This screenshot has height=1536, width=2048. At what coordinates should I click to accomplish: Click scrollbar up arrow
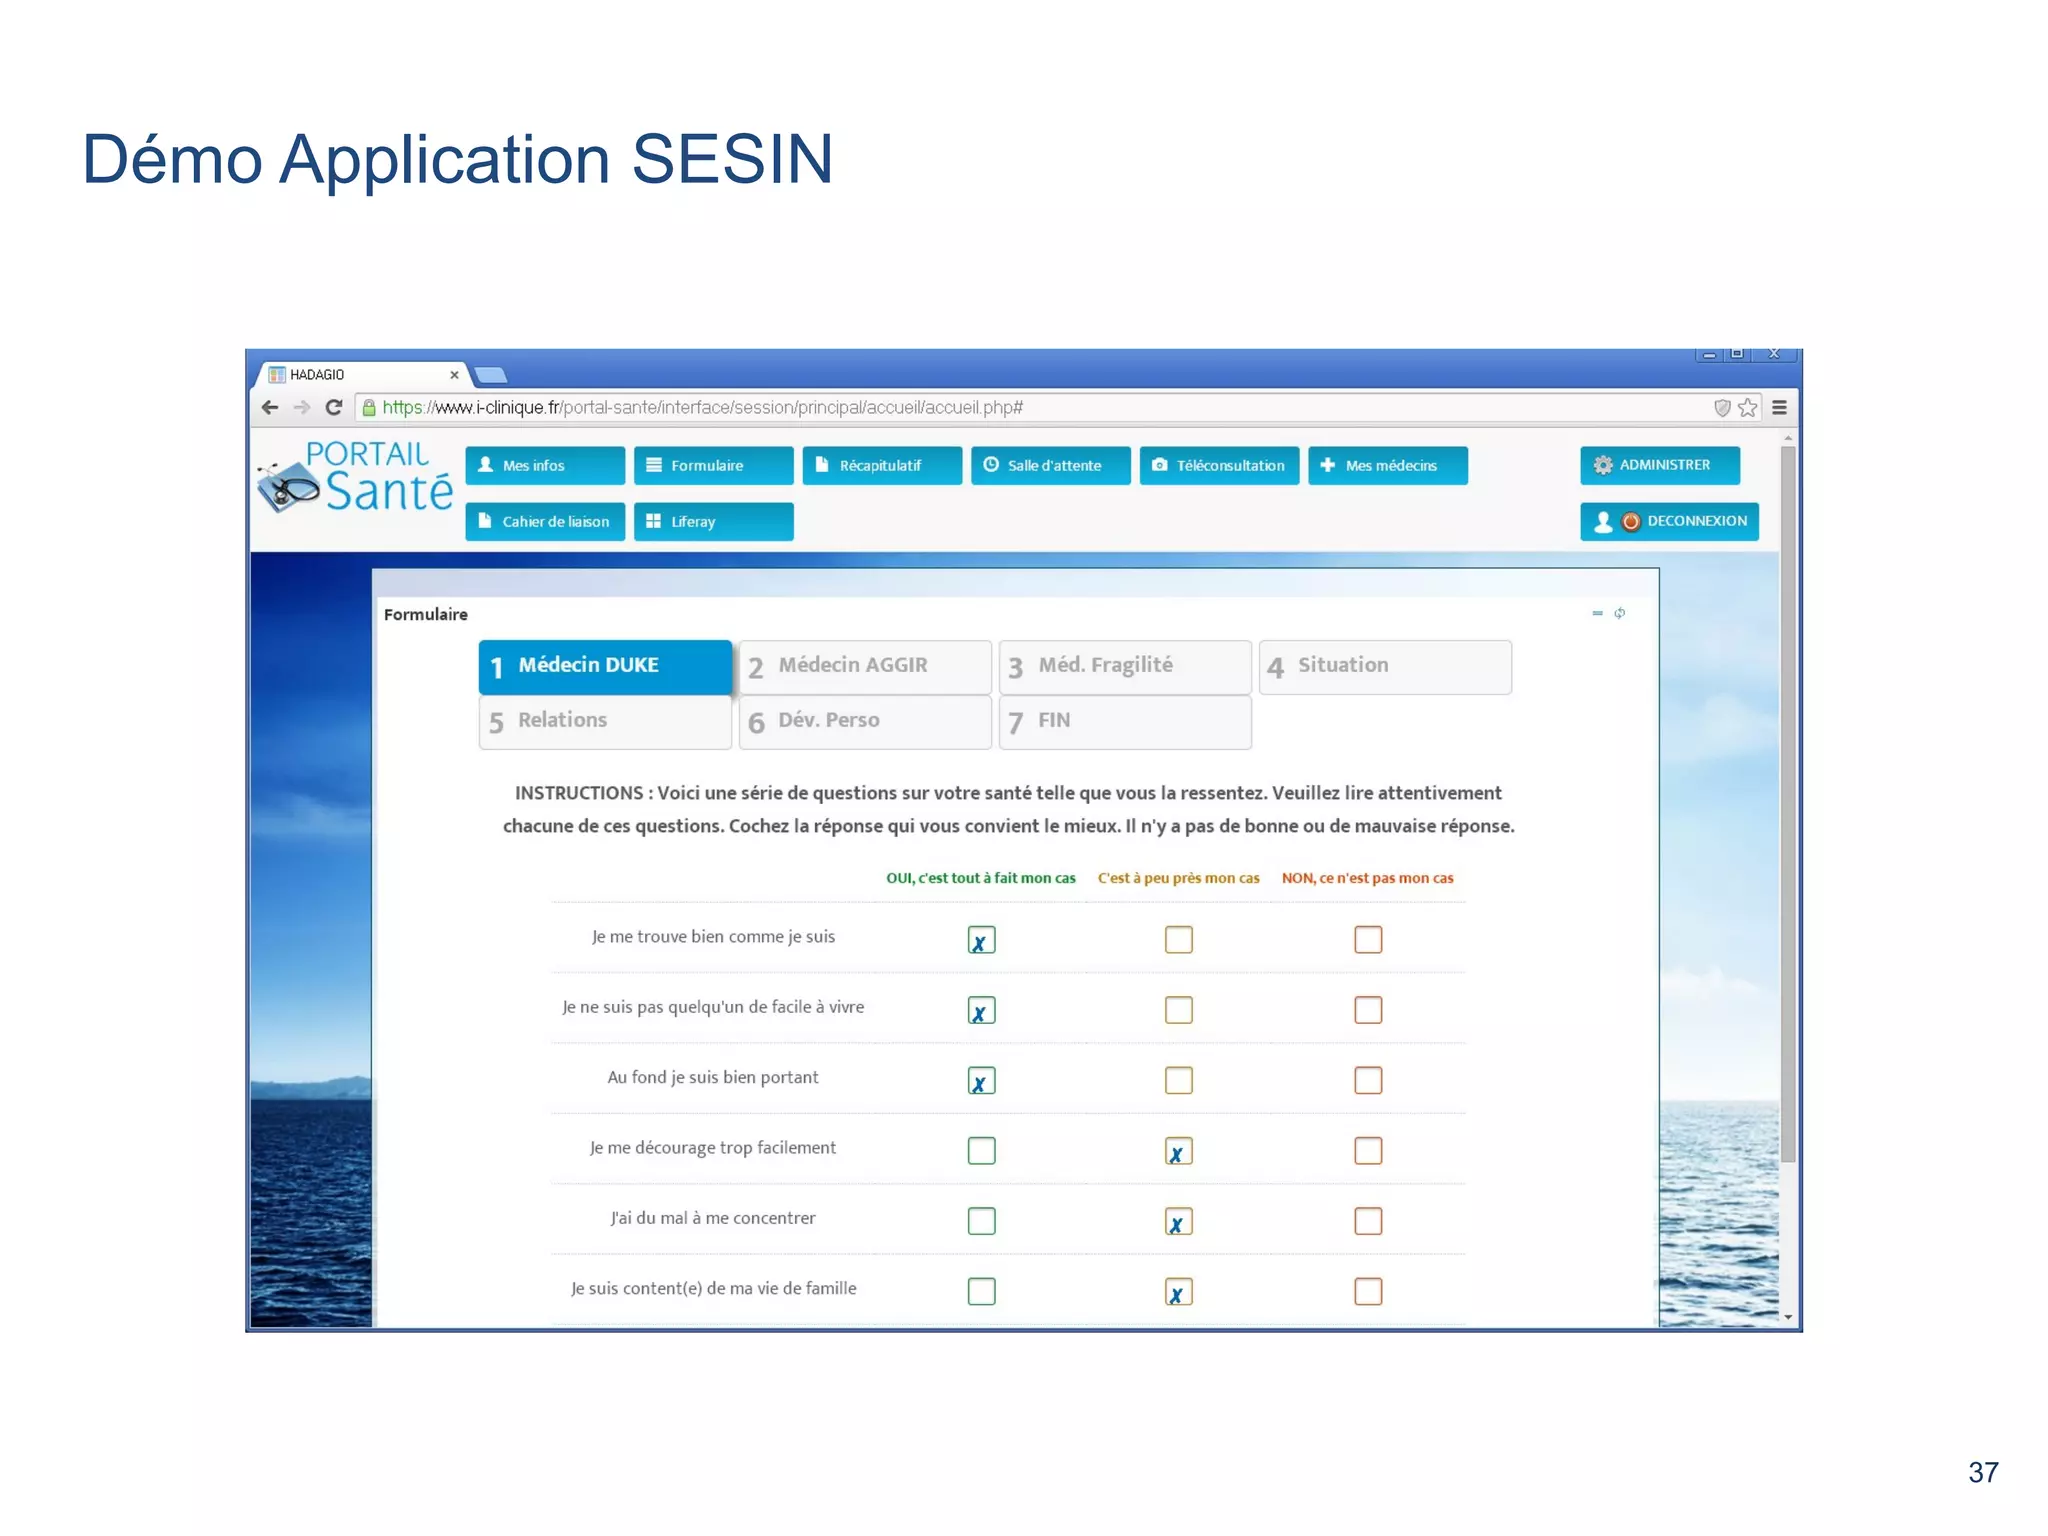coord(1788,438)
